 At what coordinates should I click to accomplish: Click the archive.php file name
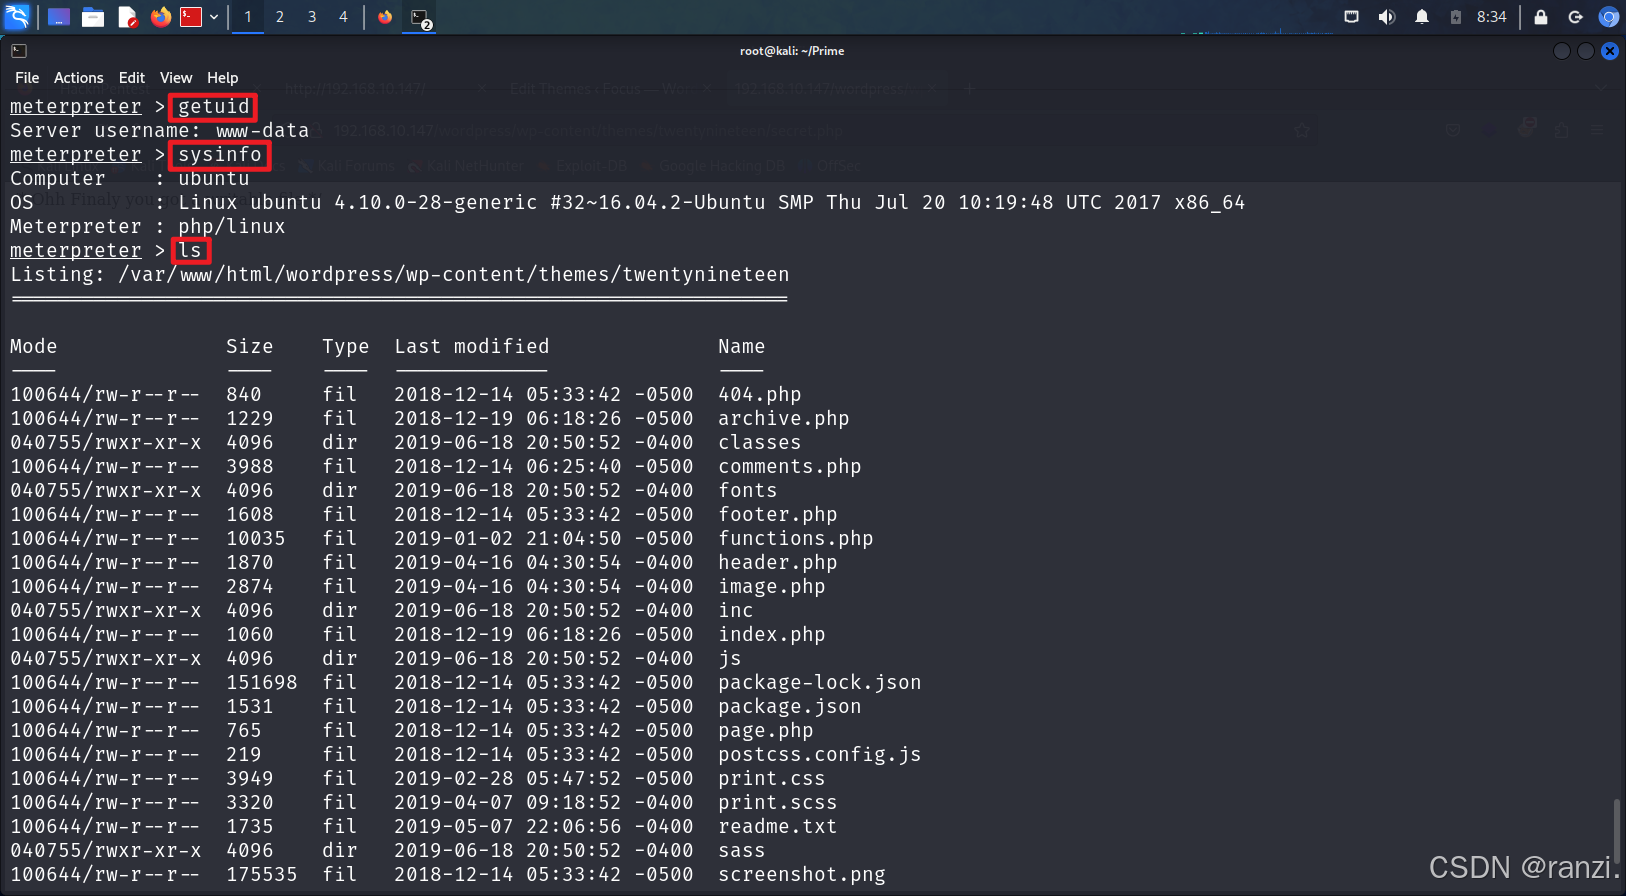pos(783,419)
